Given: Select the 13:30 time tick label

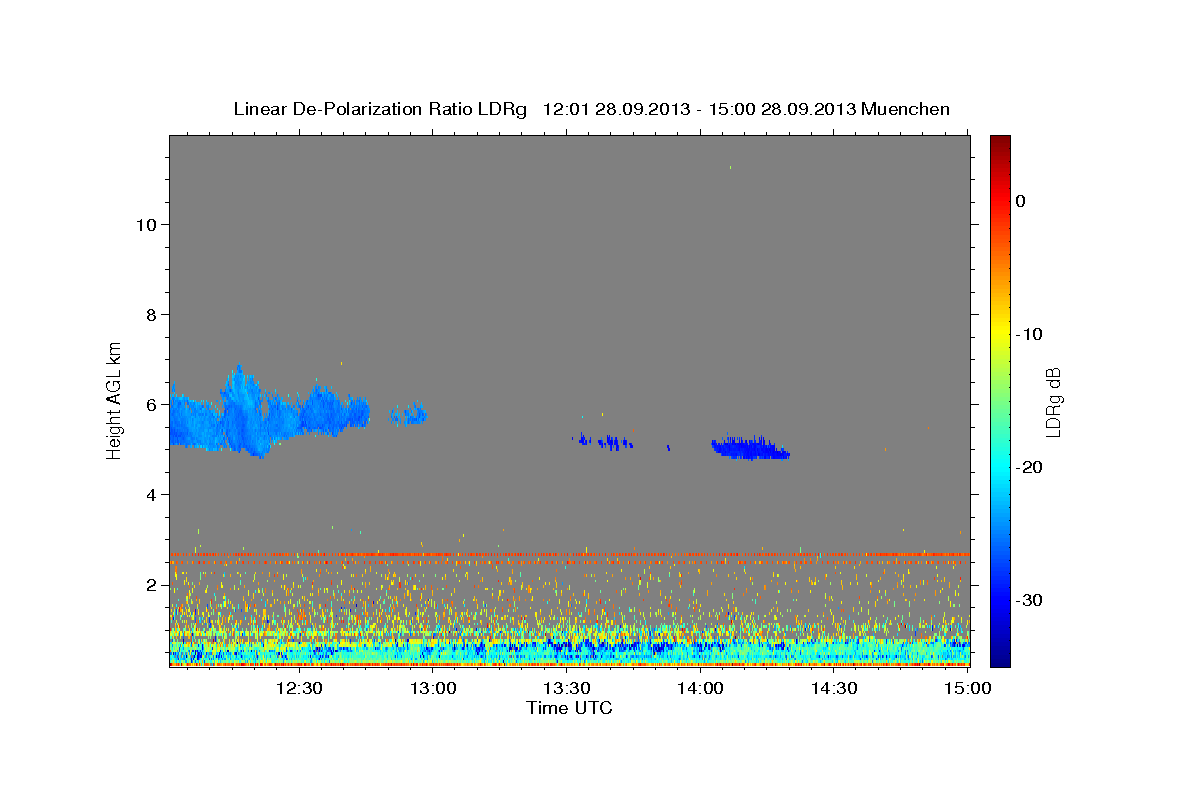Looking at the screenshot, I should pos(566,688).
